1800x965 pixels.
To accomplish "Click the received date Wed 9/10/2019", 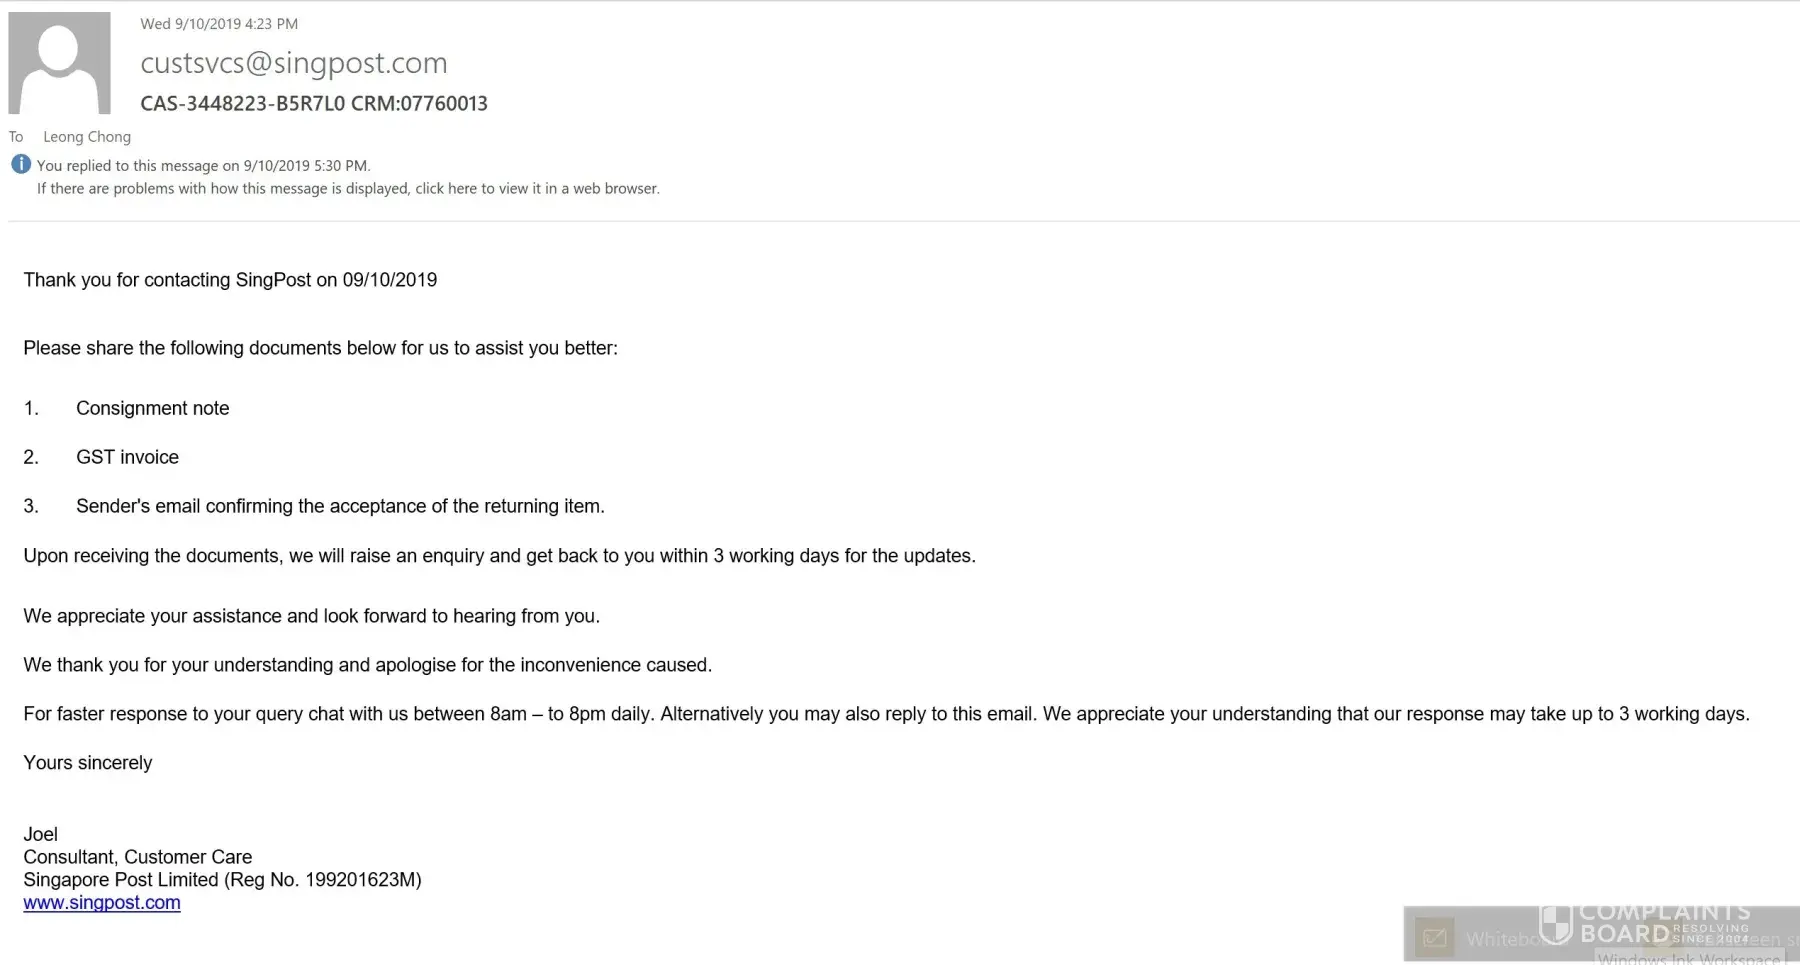I will coord(219,24).
